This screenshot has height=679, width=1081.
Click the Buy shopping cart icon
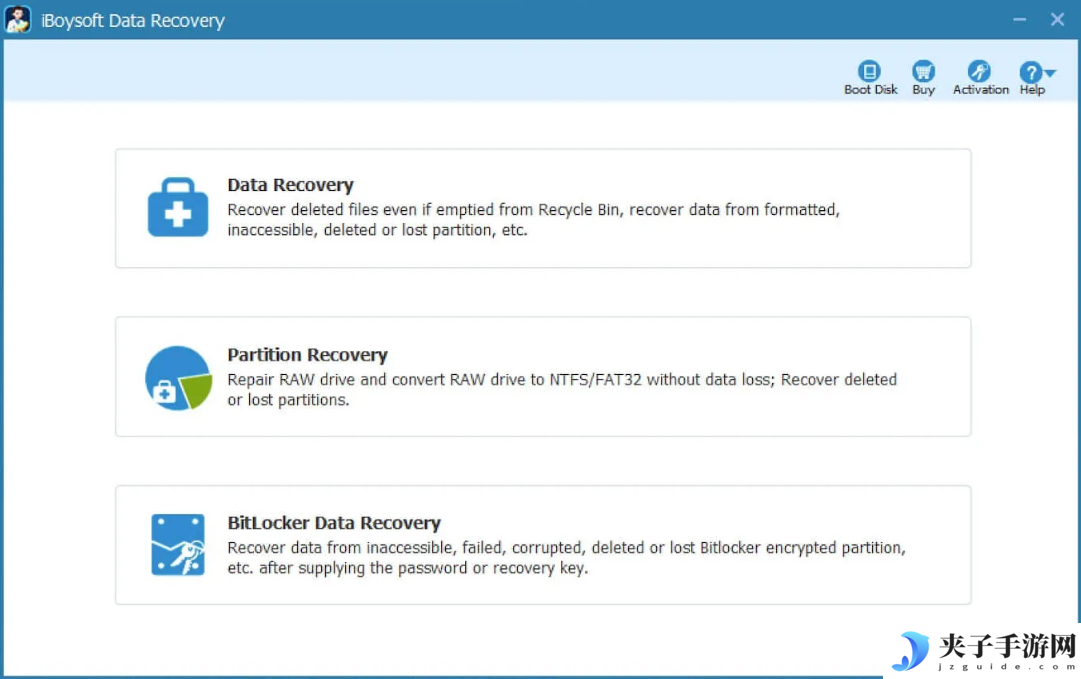(923, 71)
